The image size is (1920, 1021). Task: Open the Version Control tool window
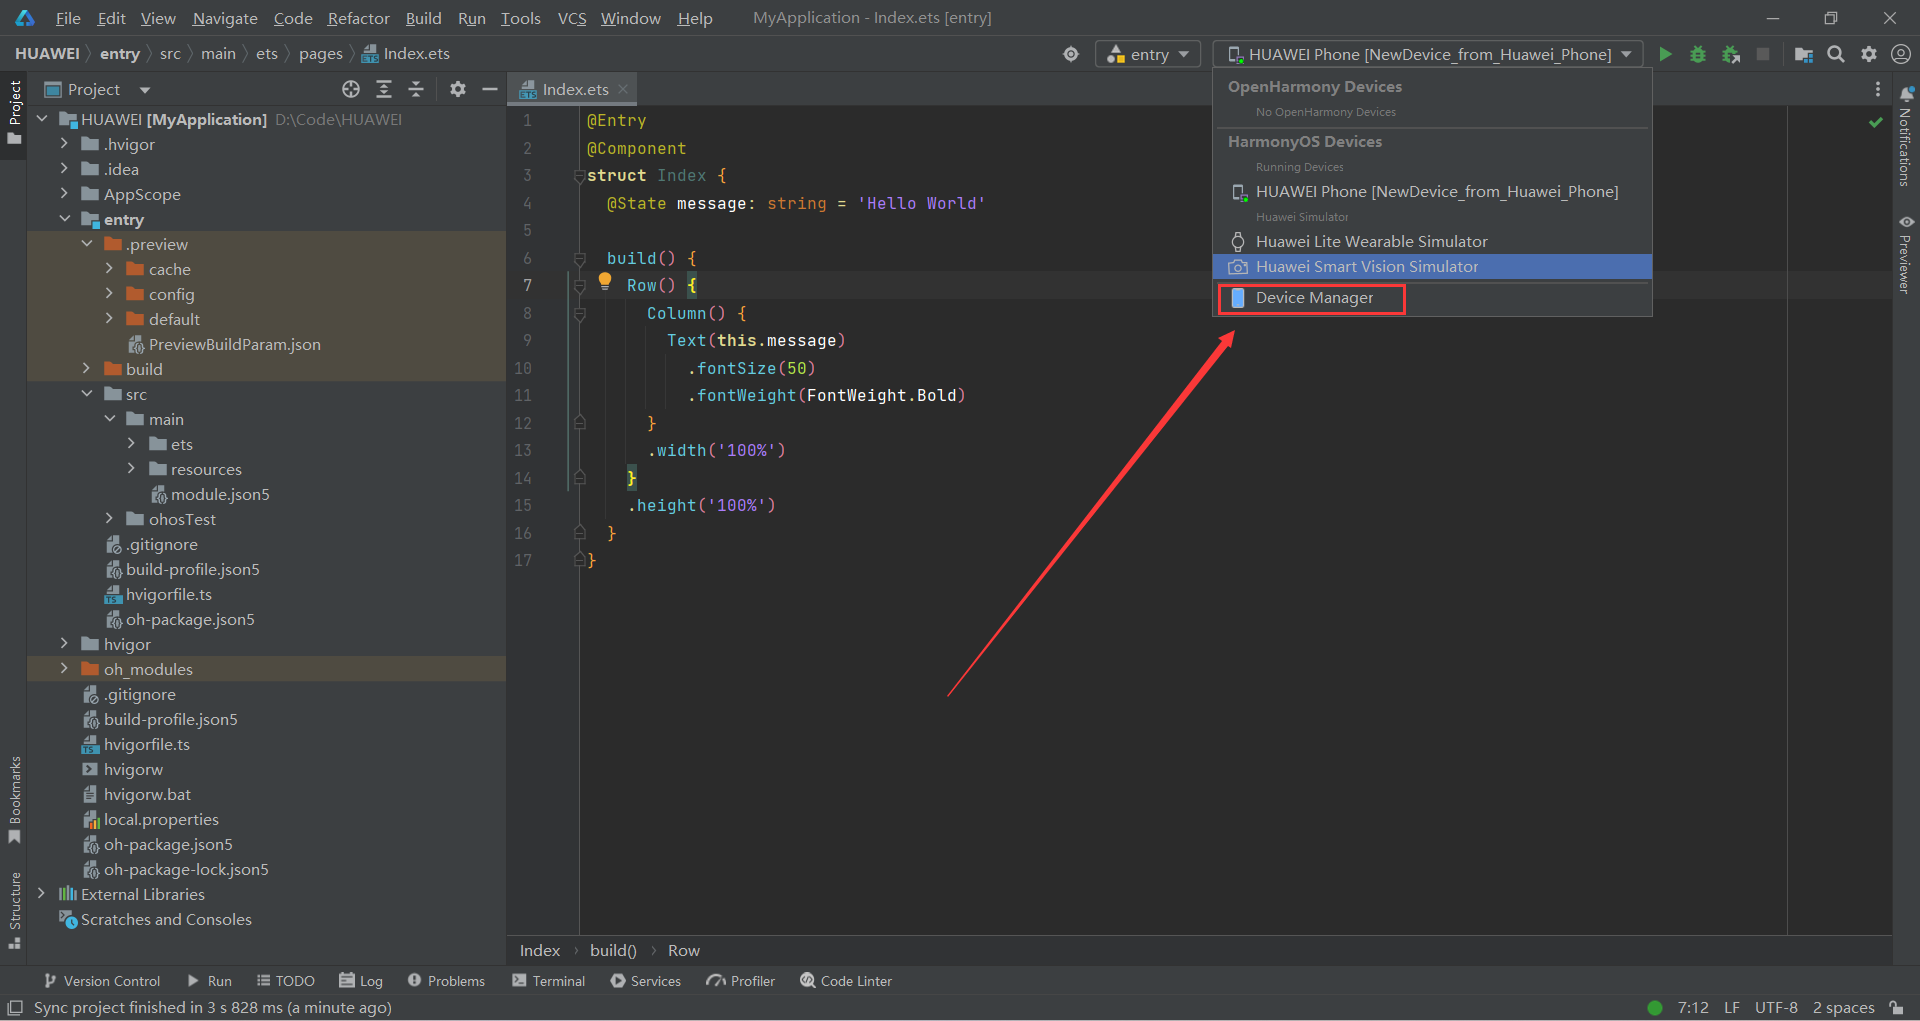point(101,981)
